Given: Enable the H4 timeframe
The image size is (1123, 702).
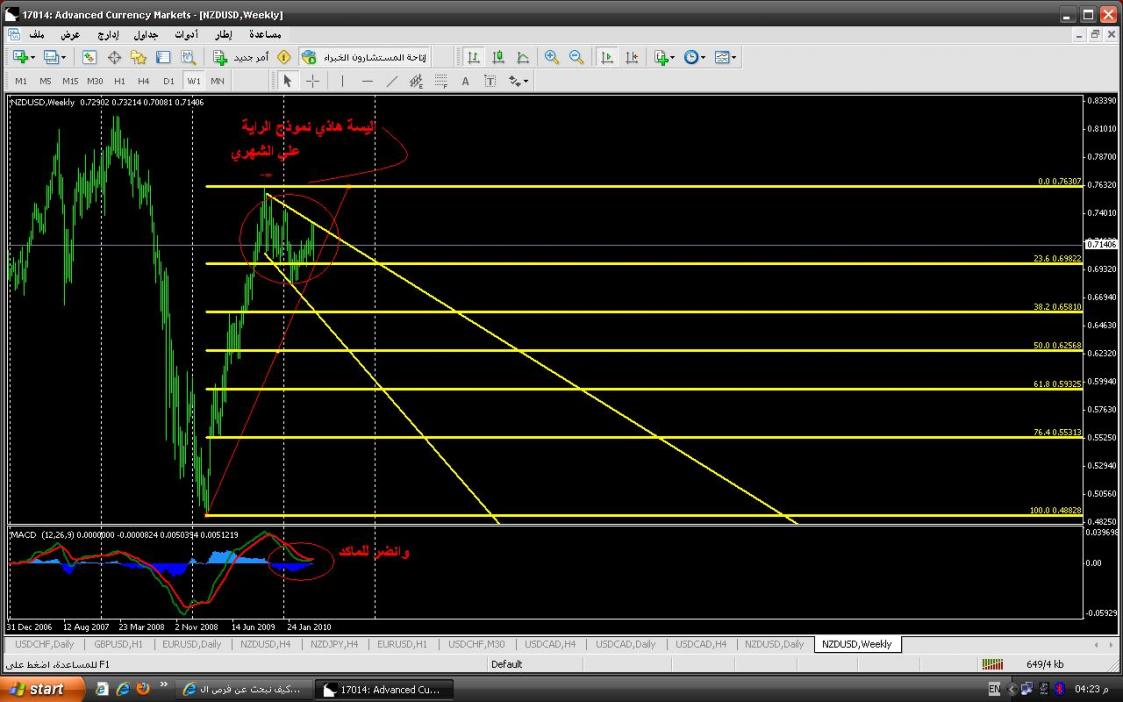Looking at the screenshot, I should [144, 81].
